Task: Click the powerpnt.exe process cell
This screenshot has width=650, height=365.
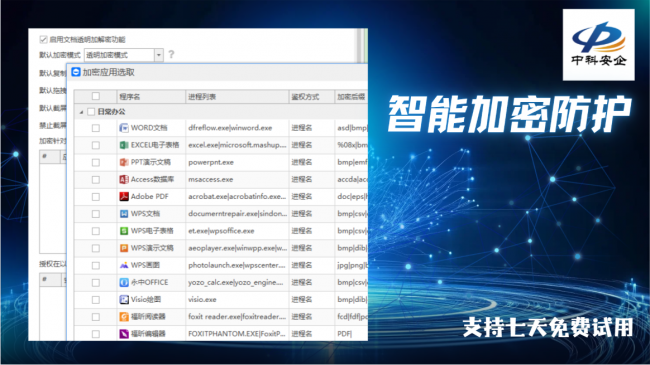Action: 237,162
